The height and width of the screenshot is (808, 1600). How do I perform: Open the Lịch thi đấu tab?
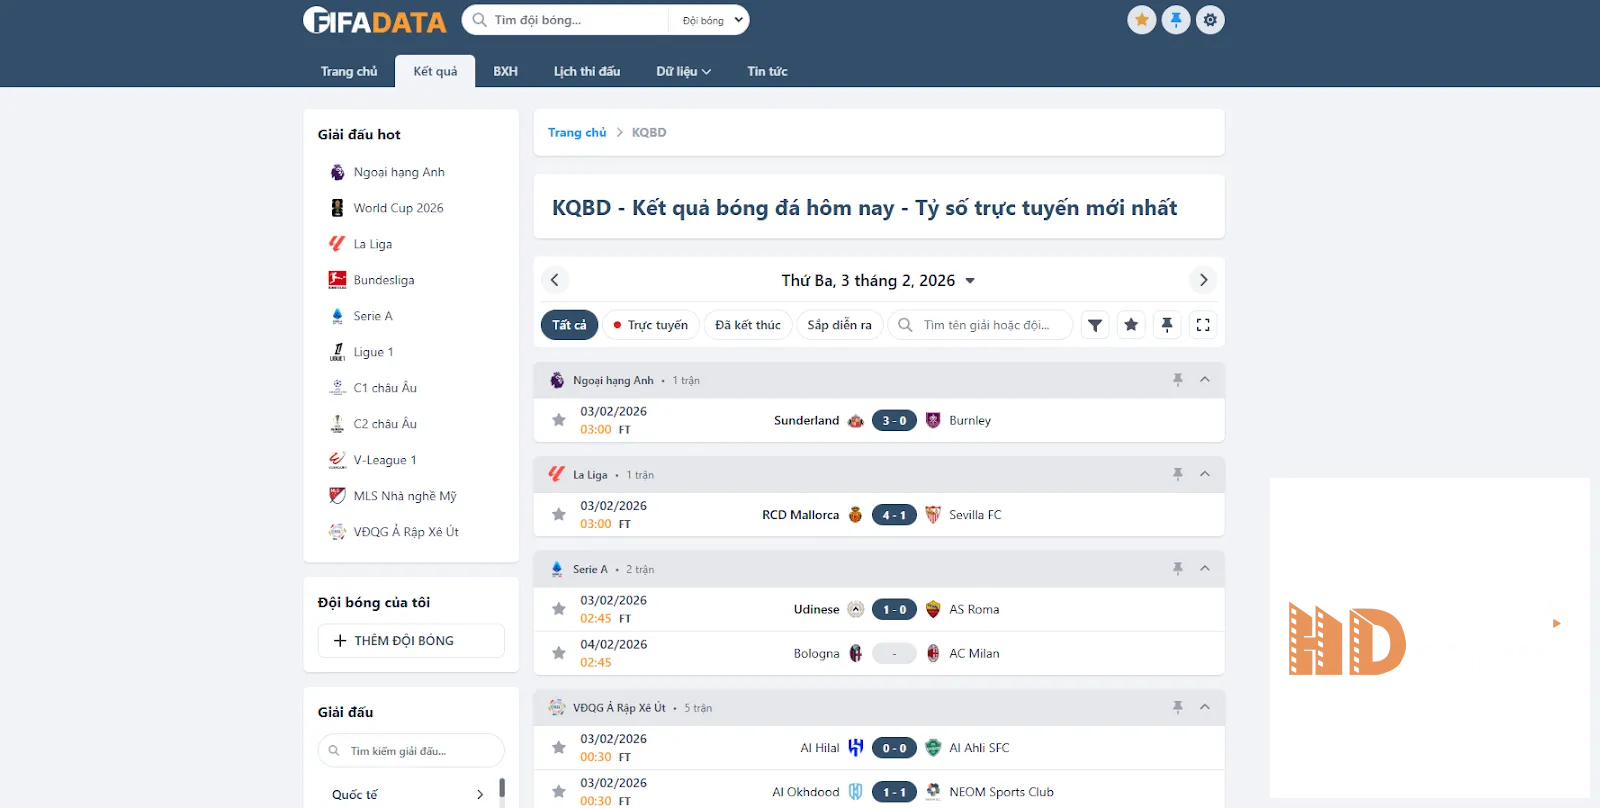(x=587, y=71)
